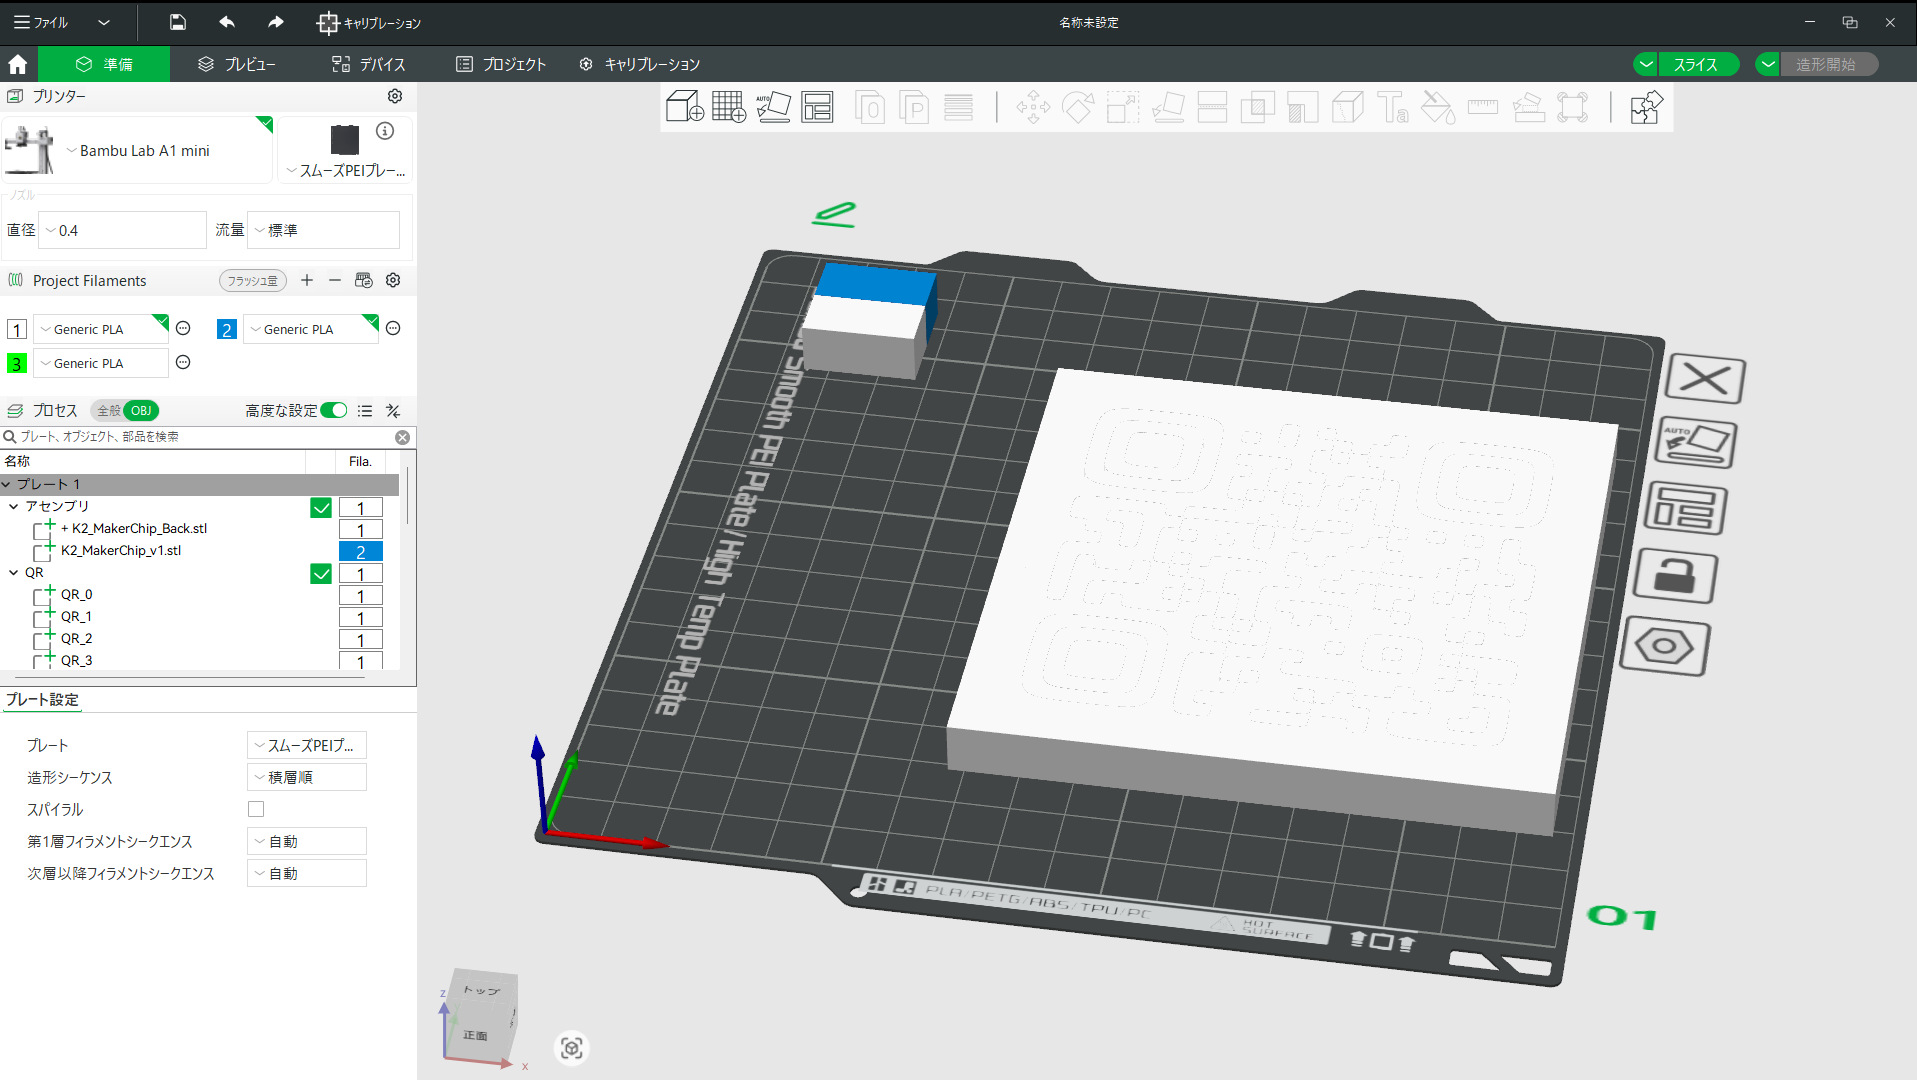Viewport: 1917px width, 1080px height.
Task: Switch to the プロジェクト tab
Action: 501,64
